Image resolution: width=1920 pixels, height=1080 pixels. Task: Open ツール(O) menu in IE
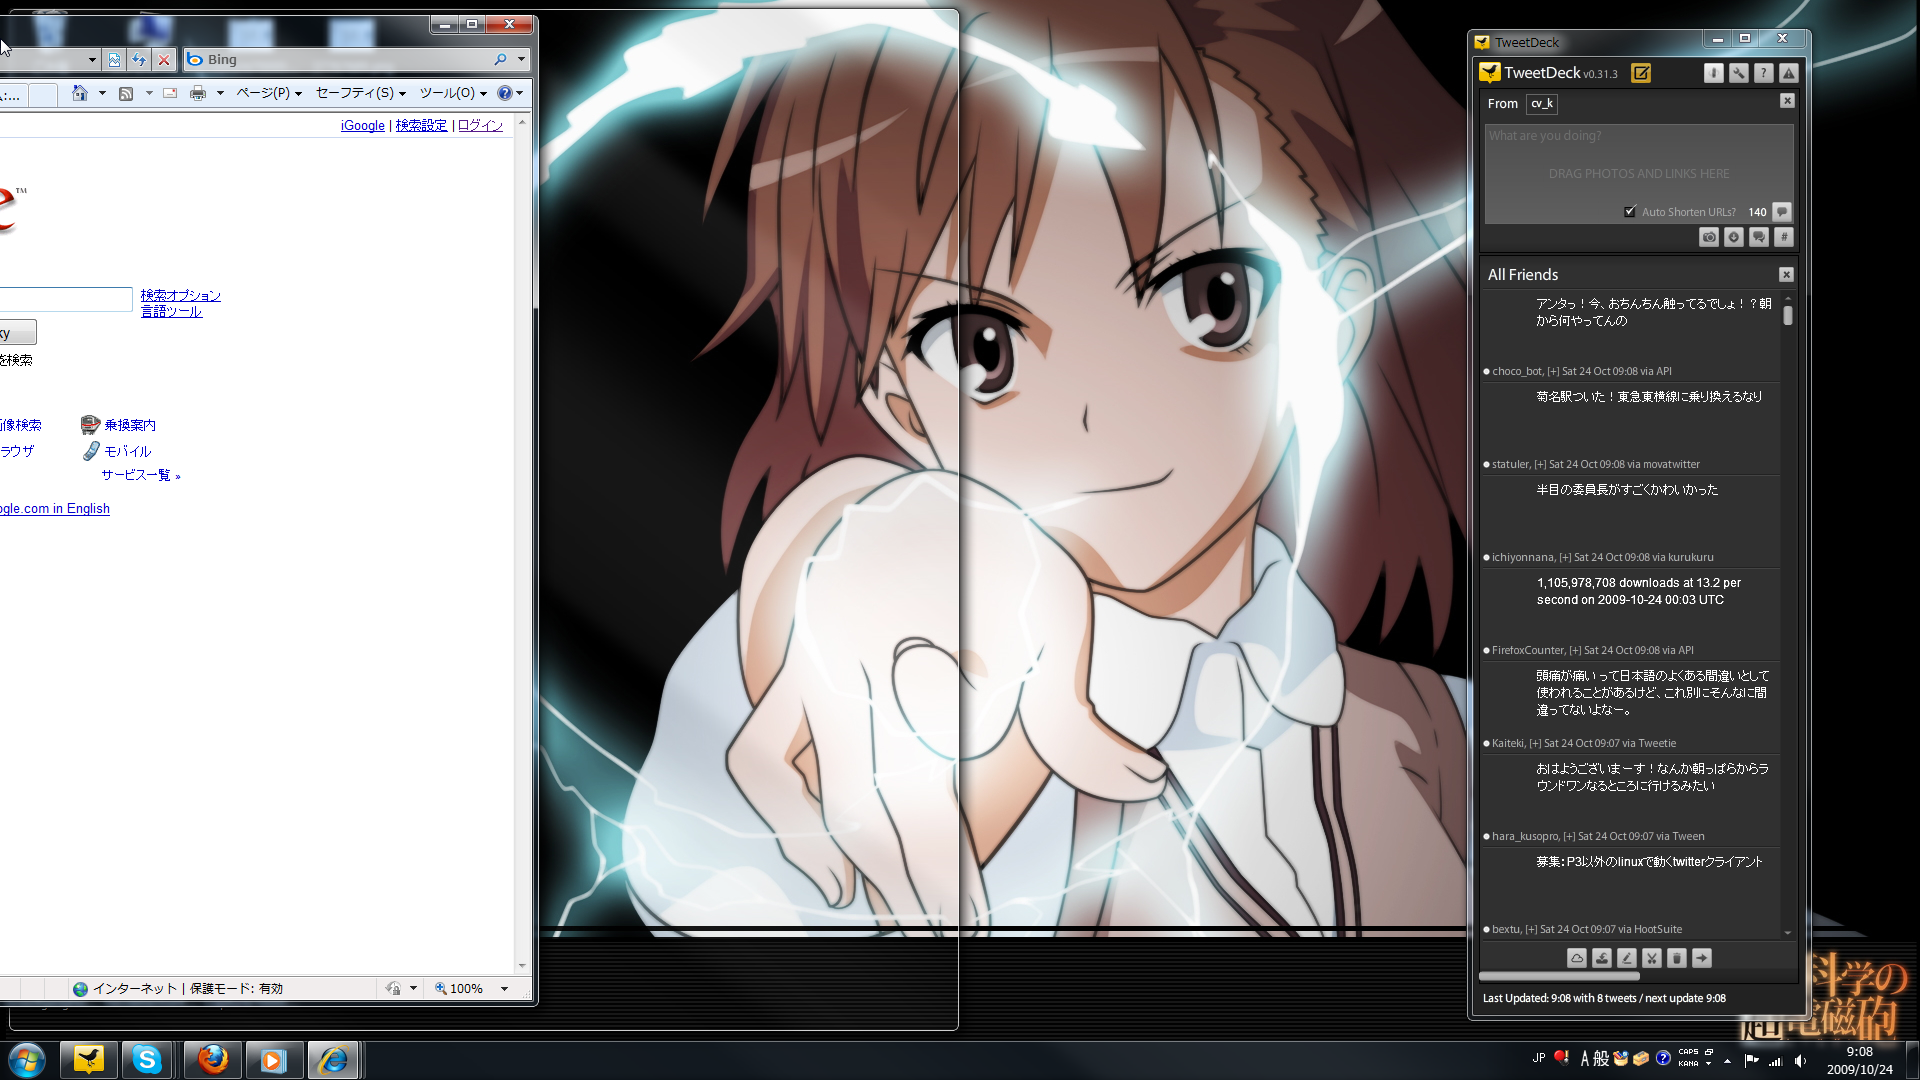453,93
